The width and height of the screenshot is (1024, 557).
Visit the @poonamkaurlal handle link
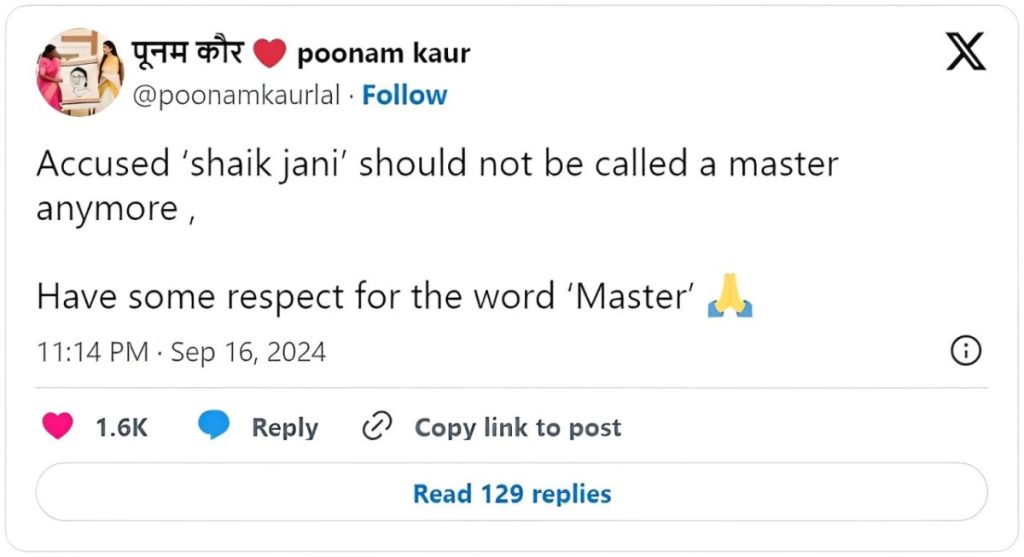point(237,96)
